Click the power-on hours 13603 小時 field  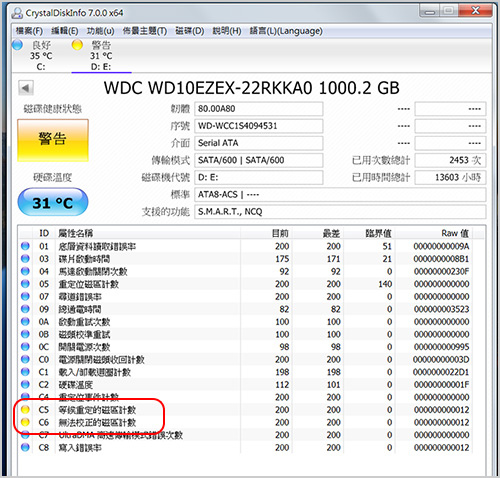point(450,177)
